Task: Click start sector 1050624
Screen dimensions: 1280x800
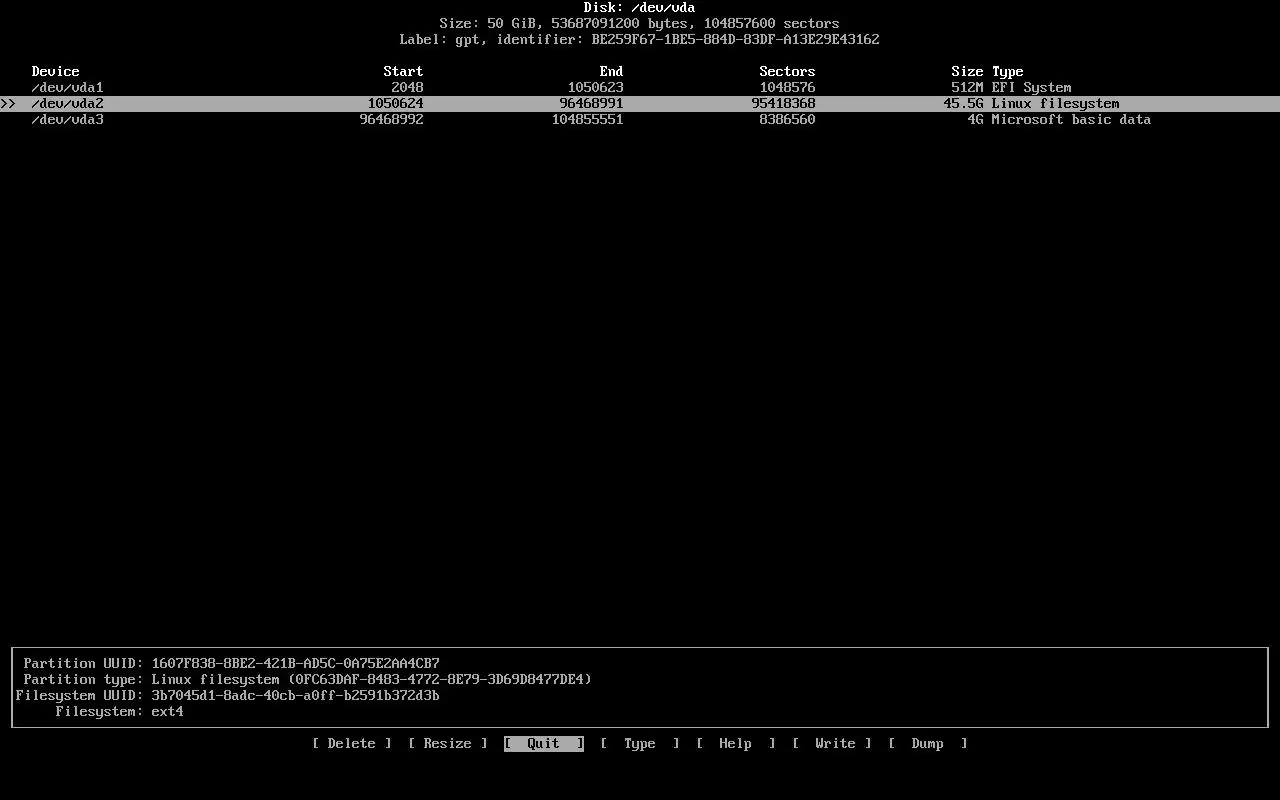Action: pyautogui.click(x=395, y=103)
